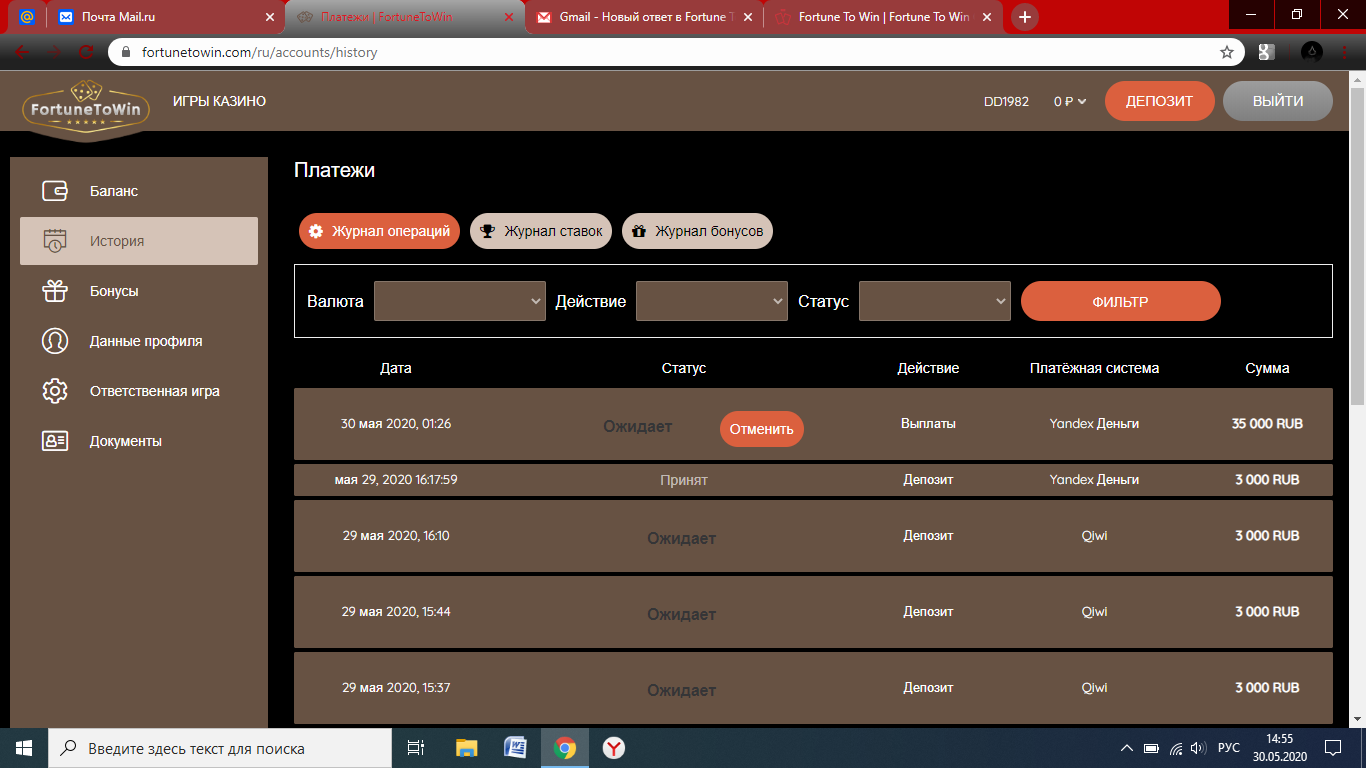Switch to the Журнал операций tab

click(x=379, y=231)
